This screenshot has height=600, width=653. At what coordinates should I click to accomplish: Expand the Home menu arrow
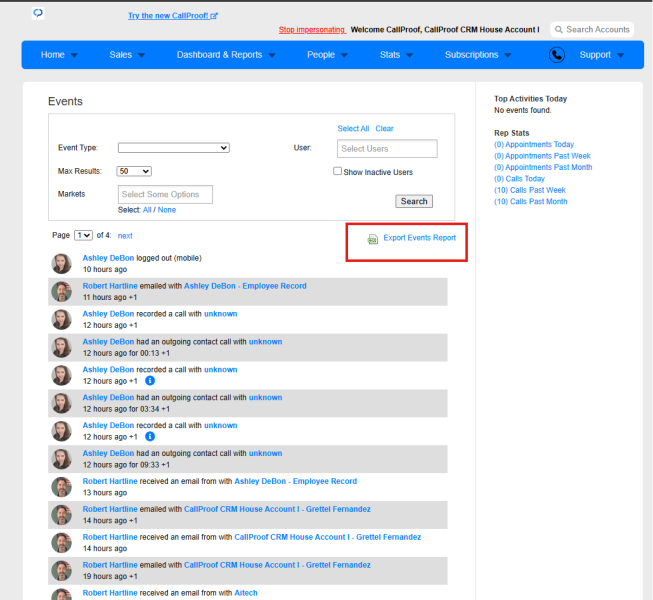point(74,55)
